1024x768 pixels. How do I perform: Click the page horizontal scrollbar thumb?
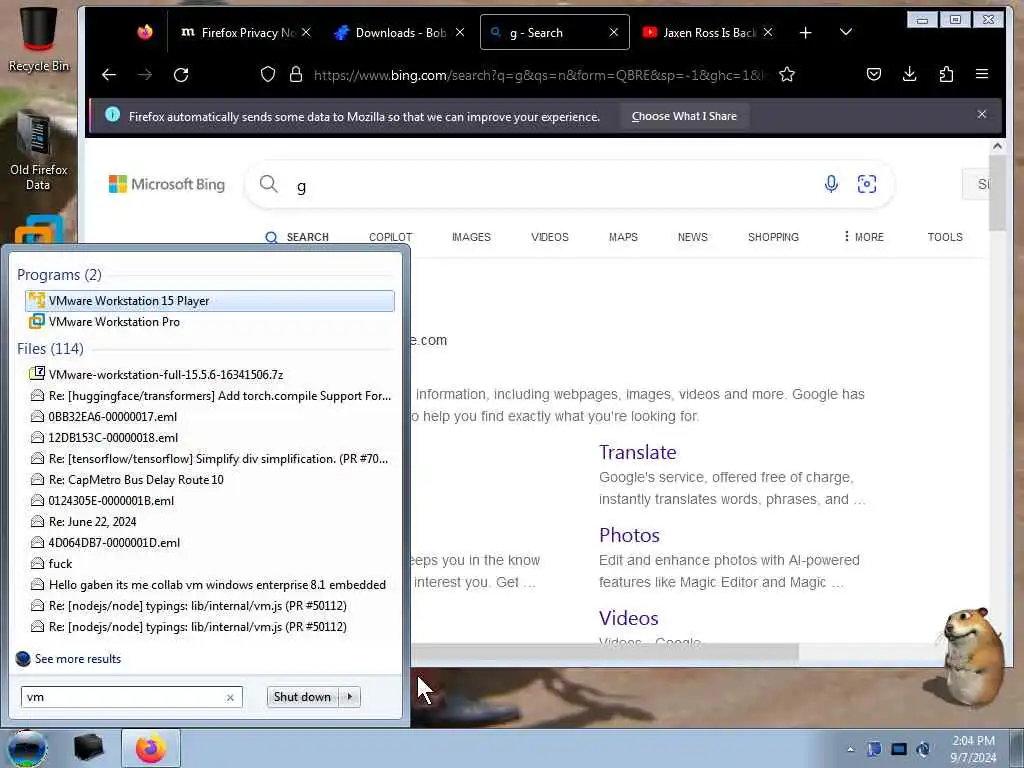pos(604,651)
